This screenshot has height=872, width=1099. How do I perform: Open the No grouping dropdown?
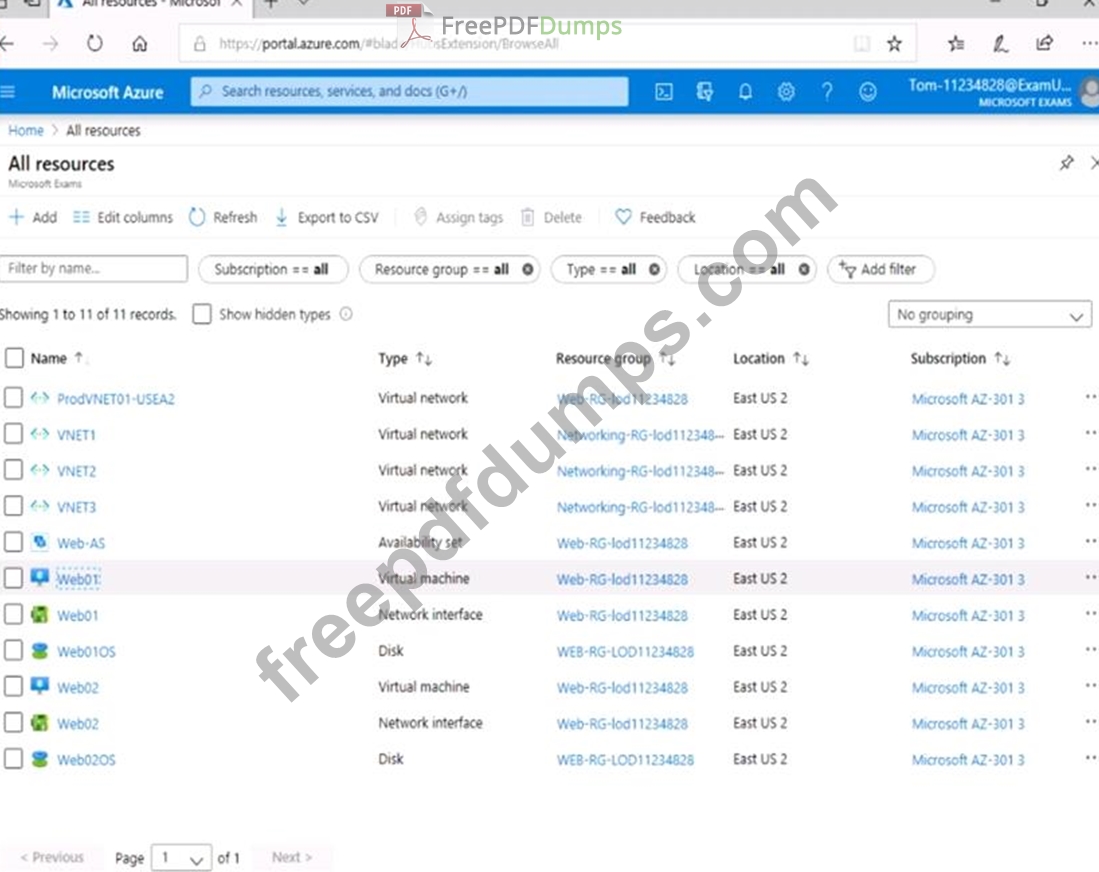click(990, 315)
